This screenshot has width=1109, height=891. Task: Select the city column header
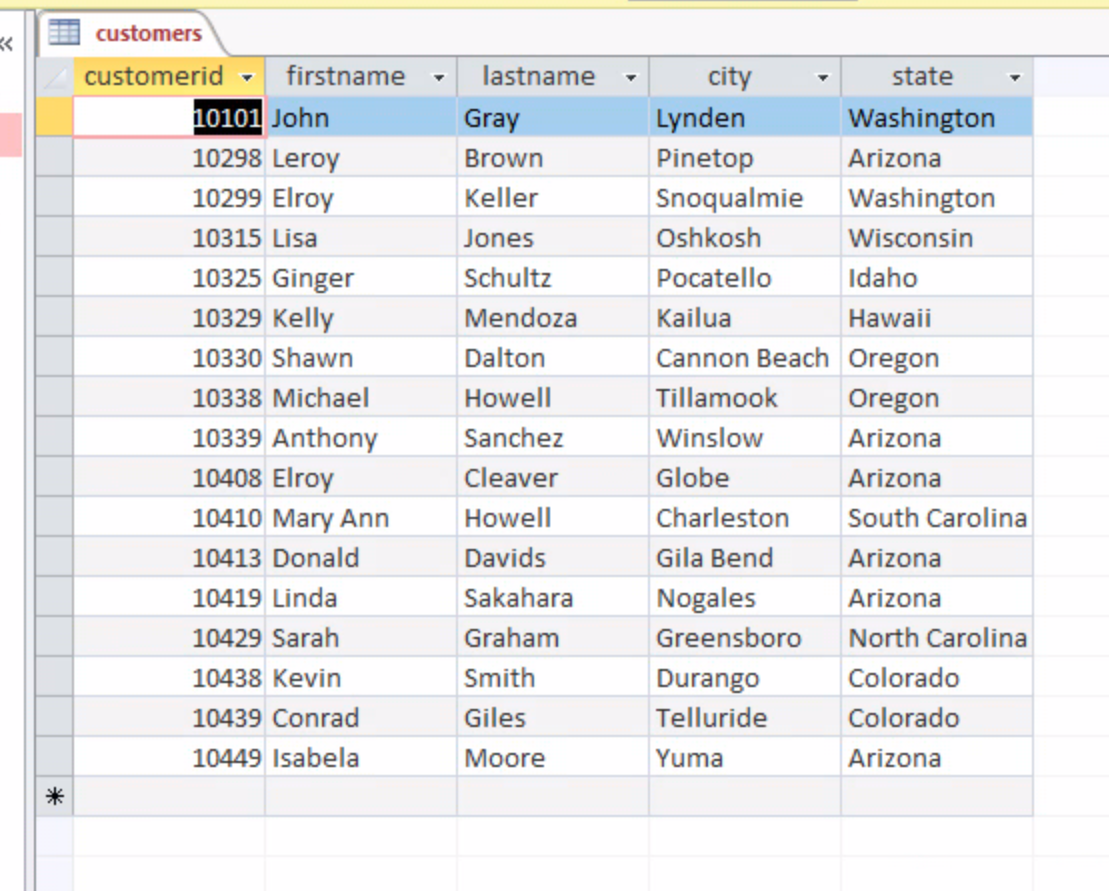(745, 76)
